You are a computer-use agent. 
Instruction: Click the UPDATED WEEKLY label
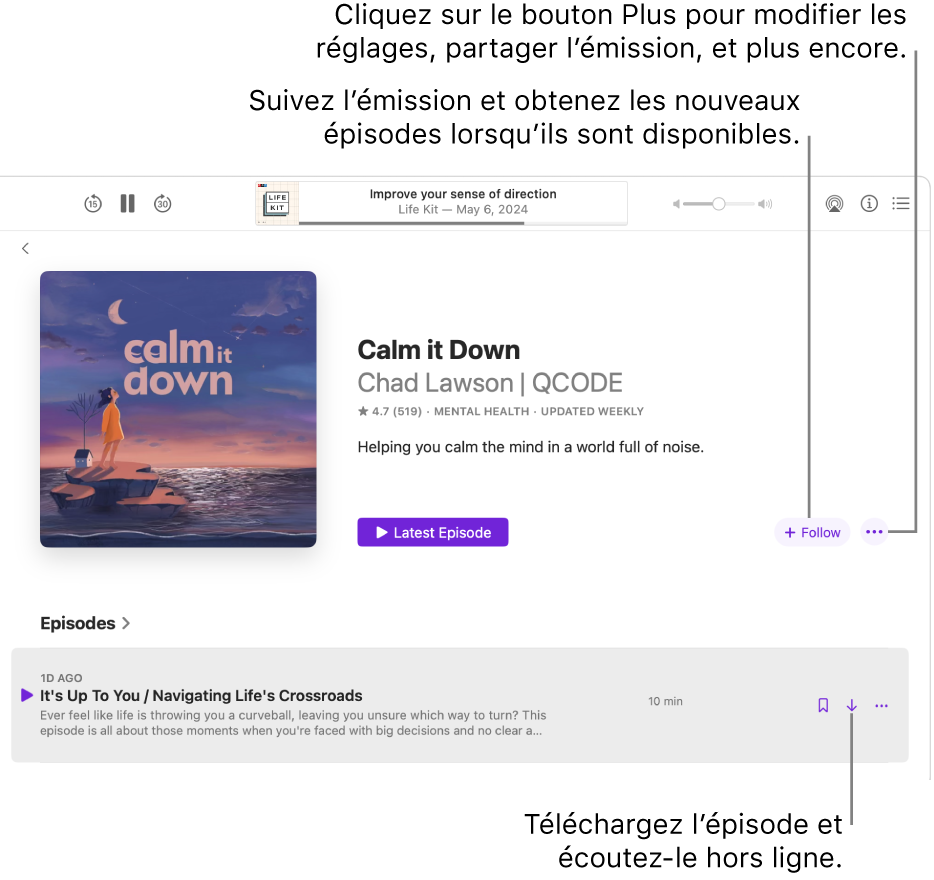(592, 411)
